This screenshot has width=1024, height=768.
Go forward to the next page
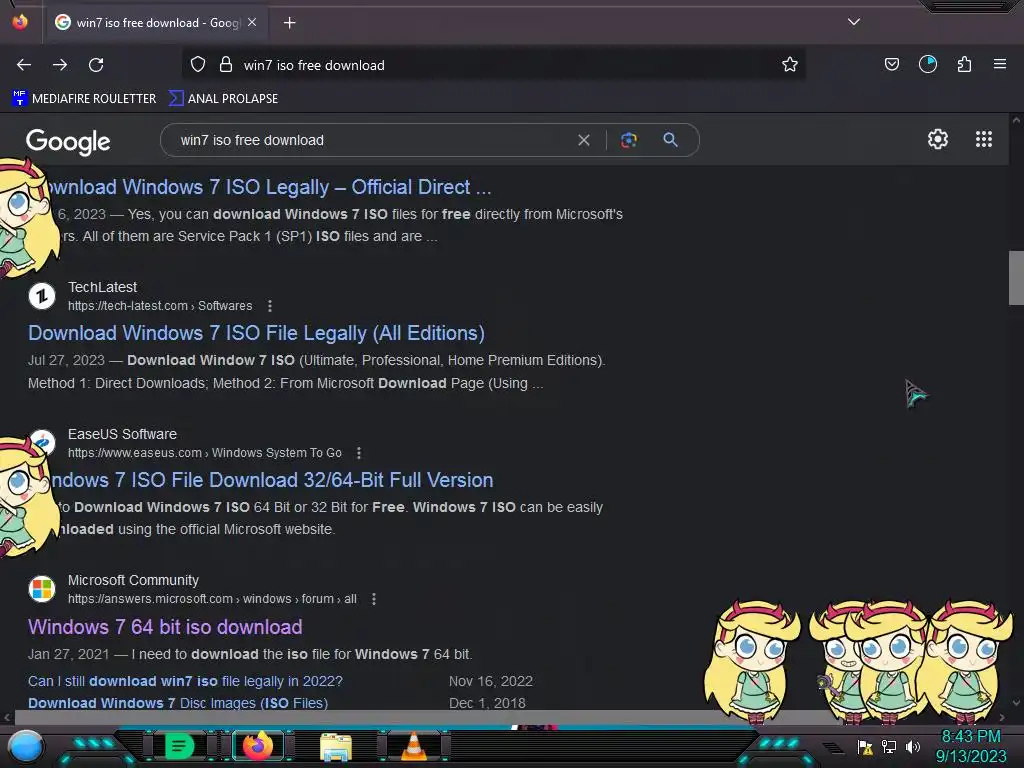pos(60,65)
